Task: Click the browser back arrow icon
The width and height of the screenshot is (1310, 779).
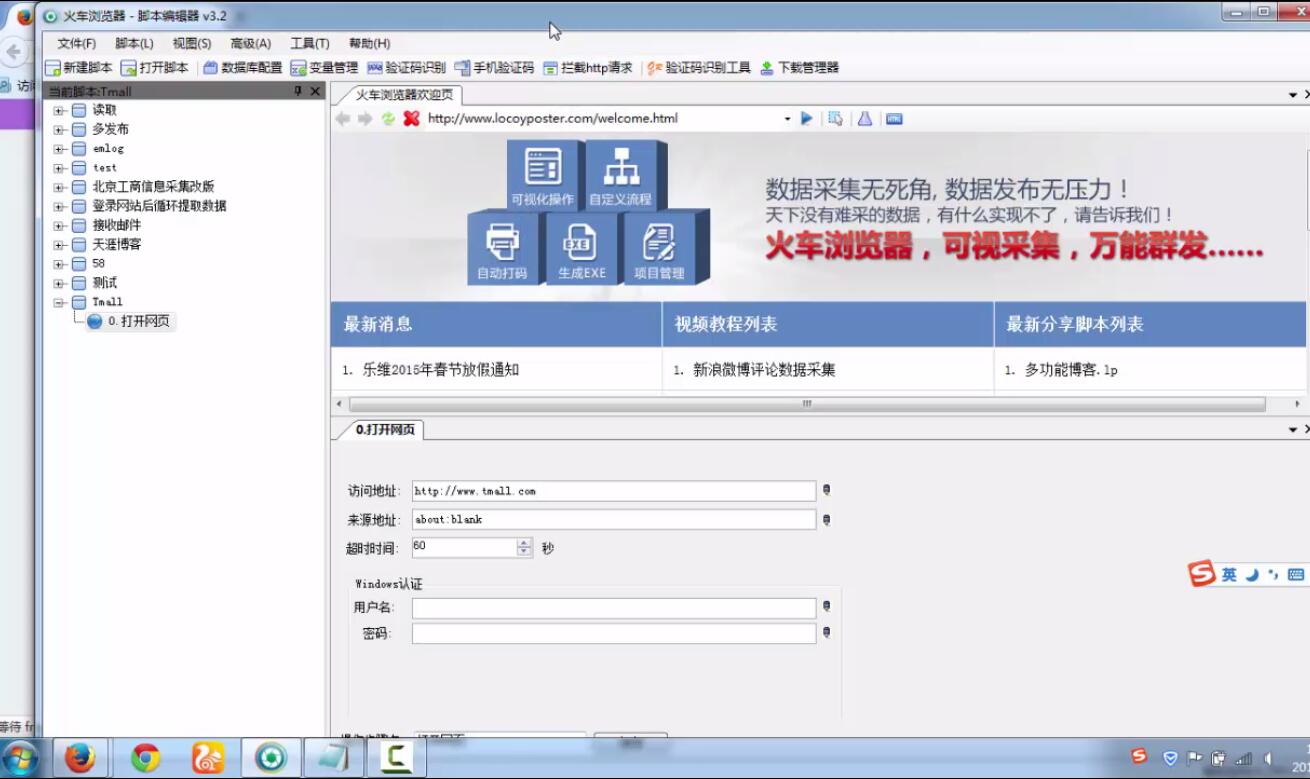Action: tap(343, 118)
